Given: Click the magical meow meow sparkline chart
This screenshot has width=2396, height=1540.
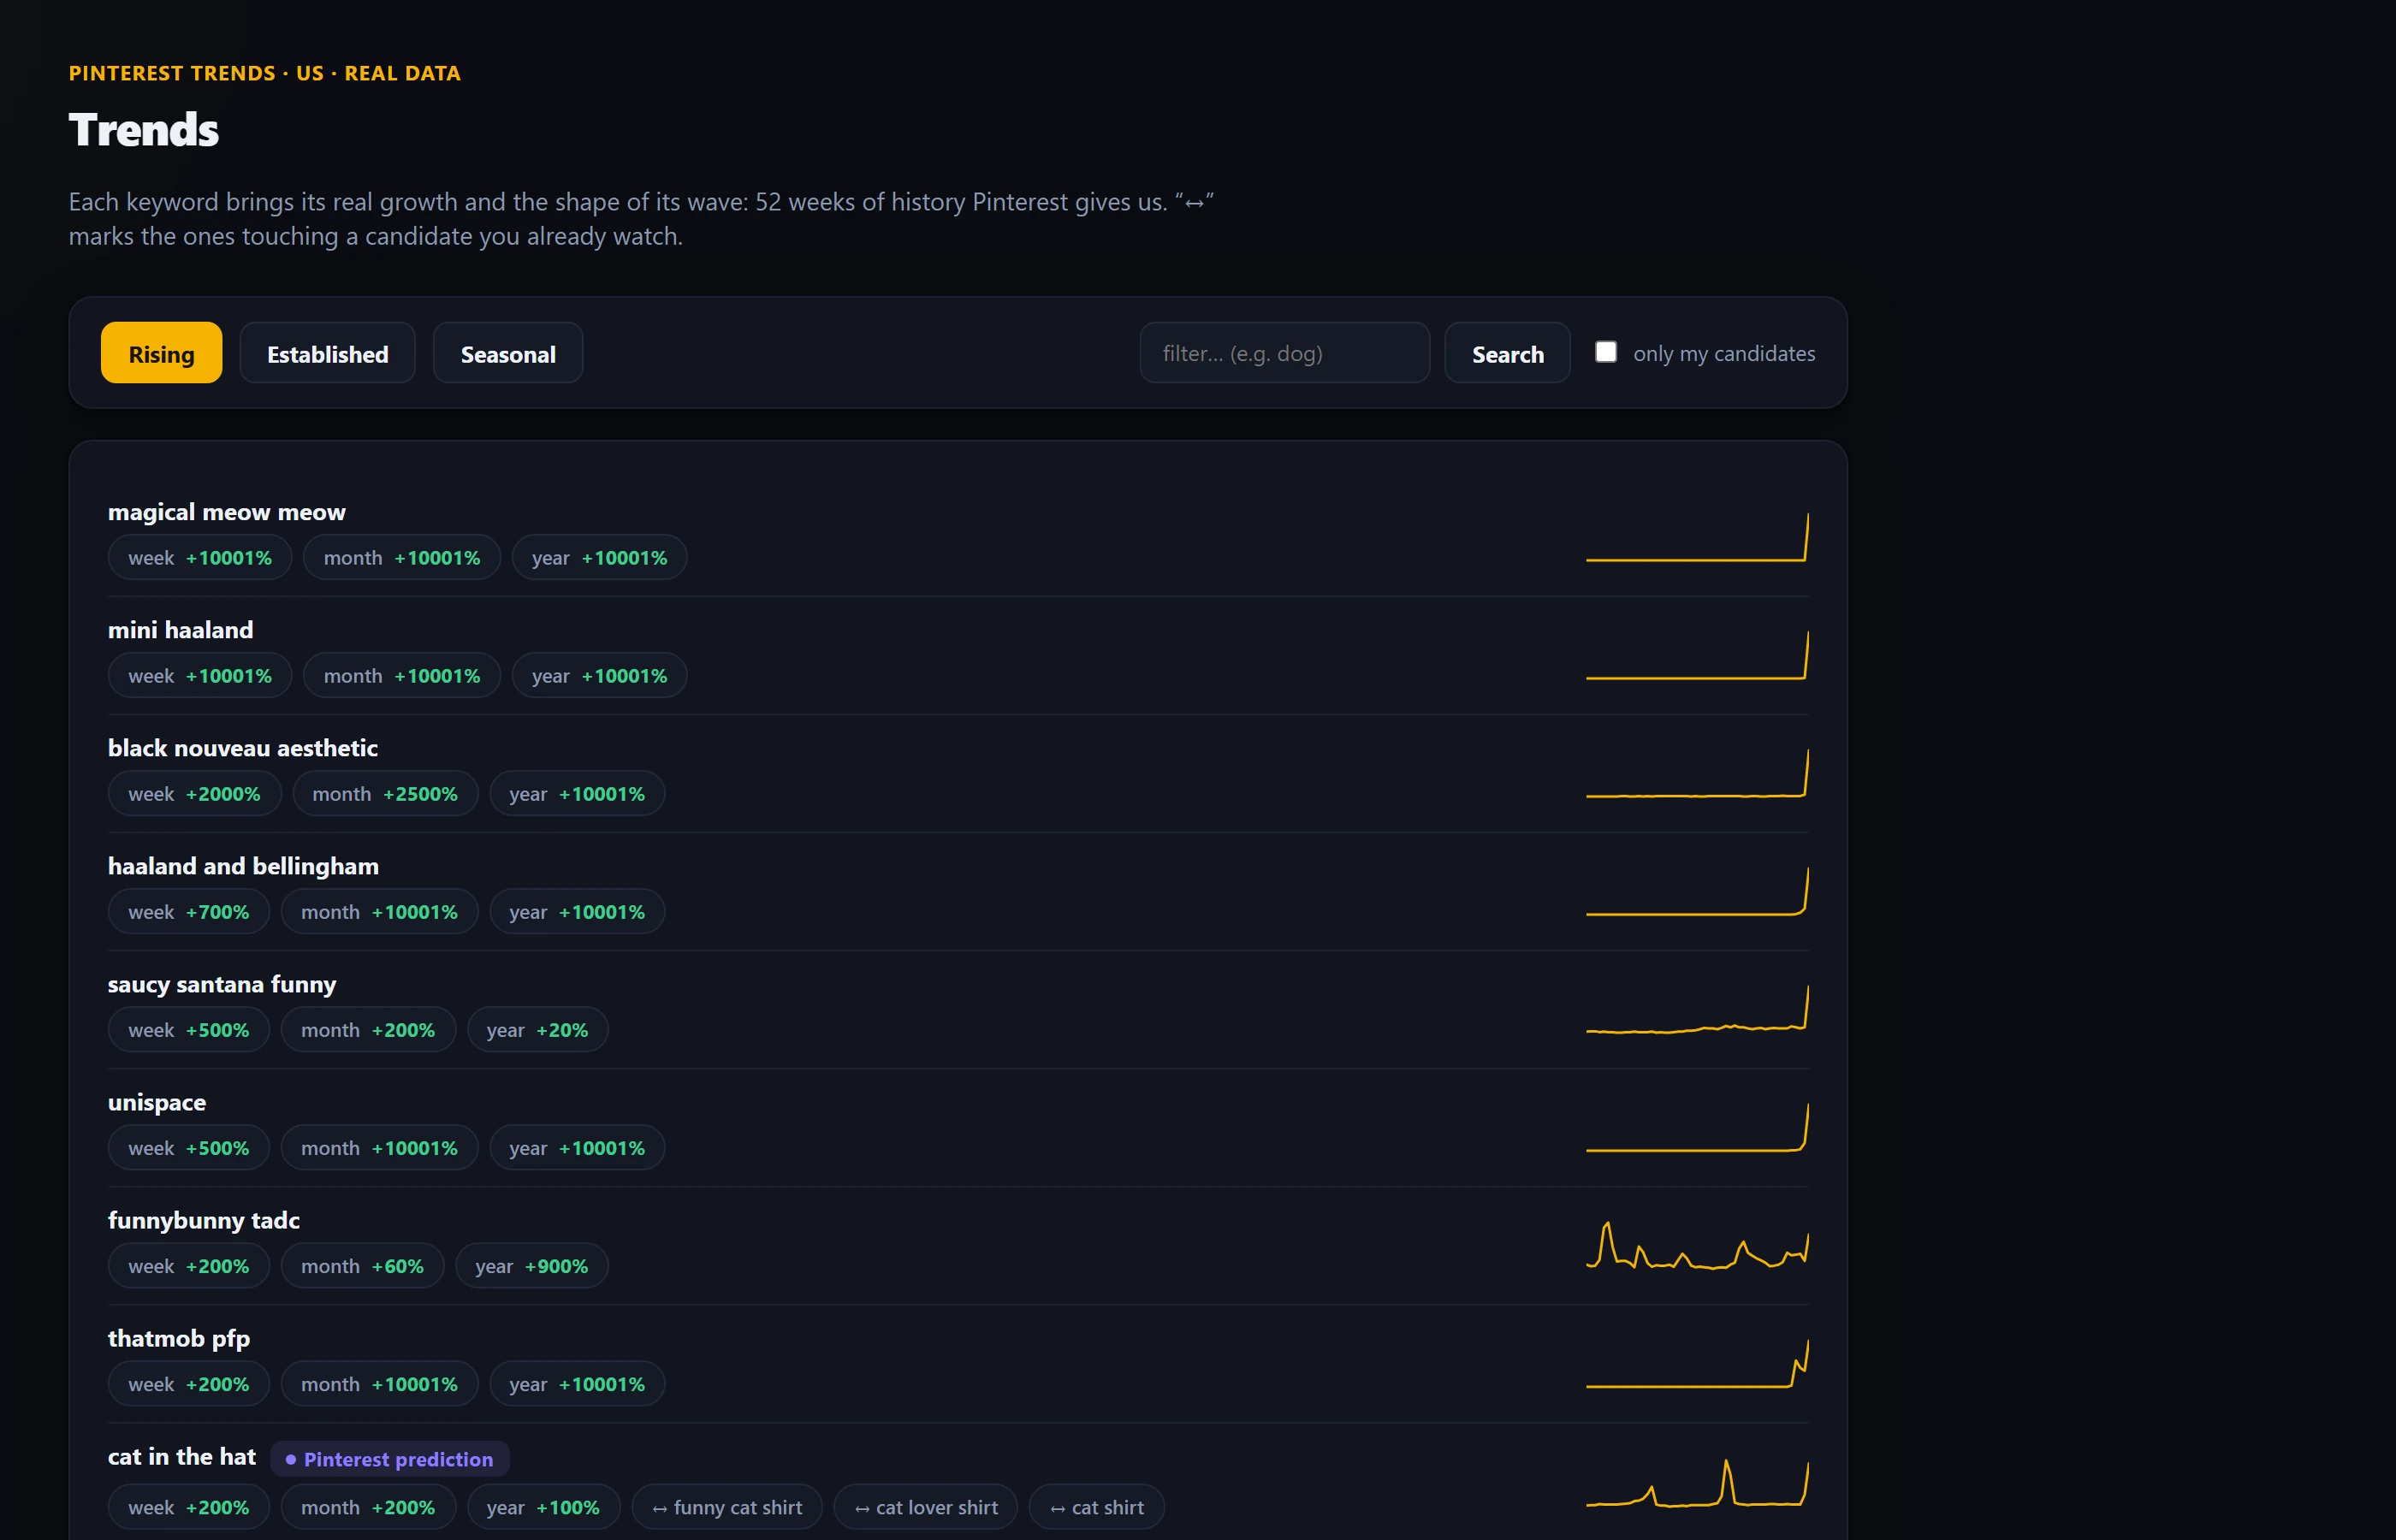Looking at the screenshot, I should (x=1697, y=538).
